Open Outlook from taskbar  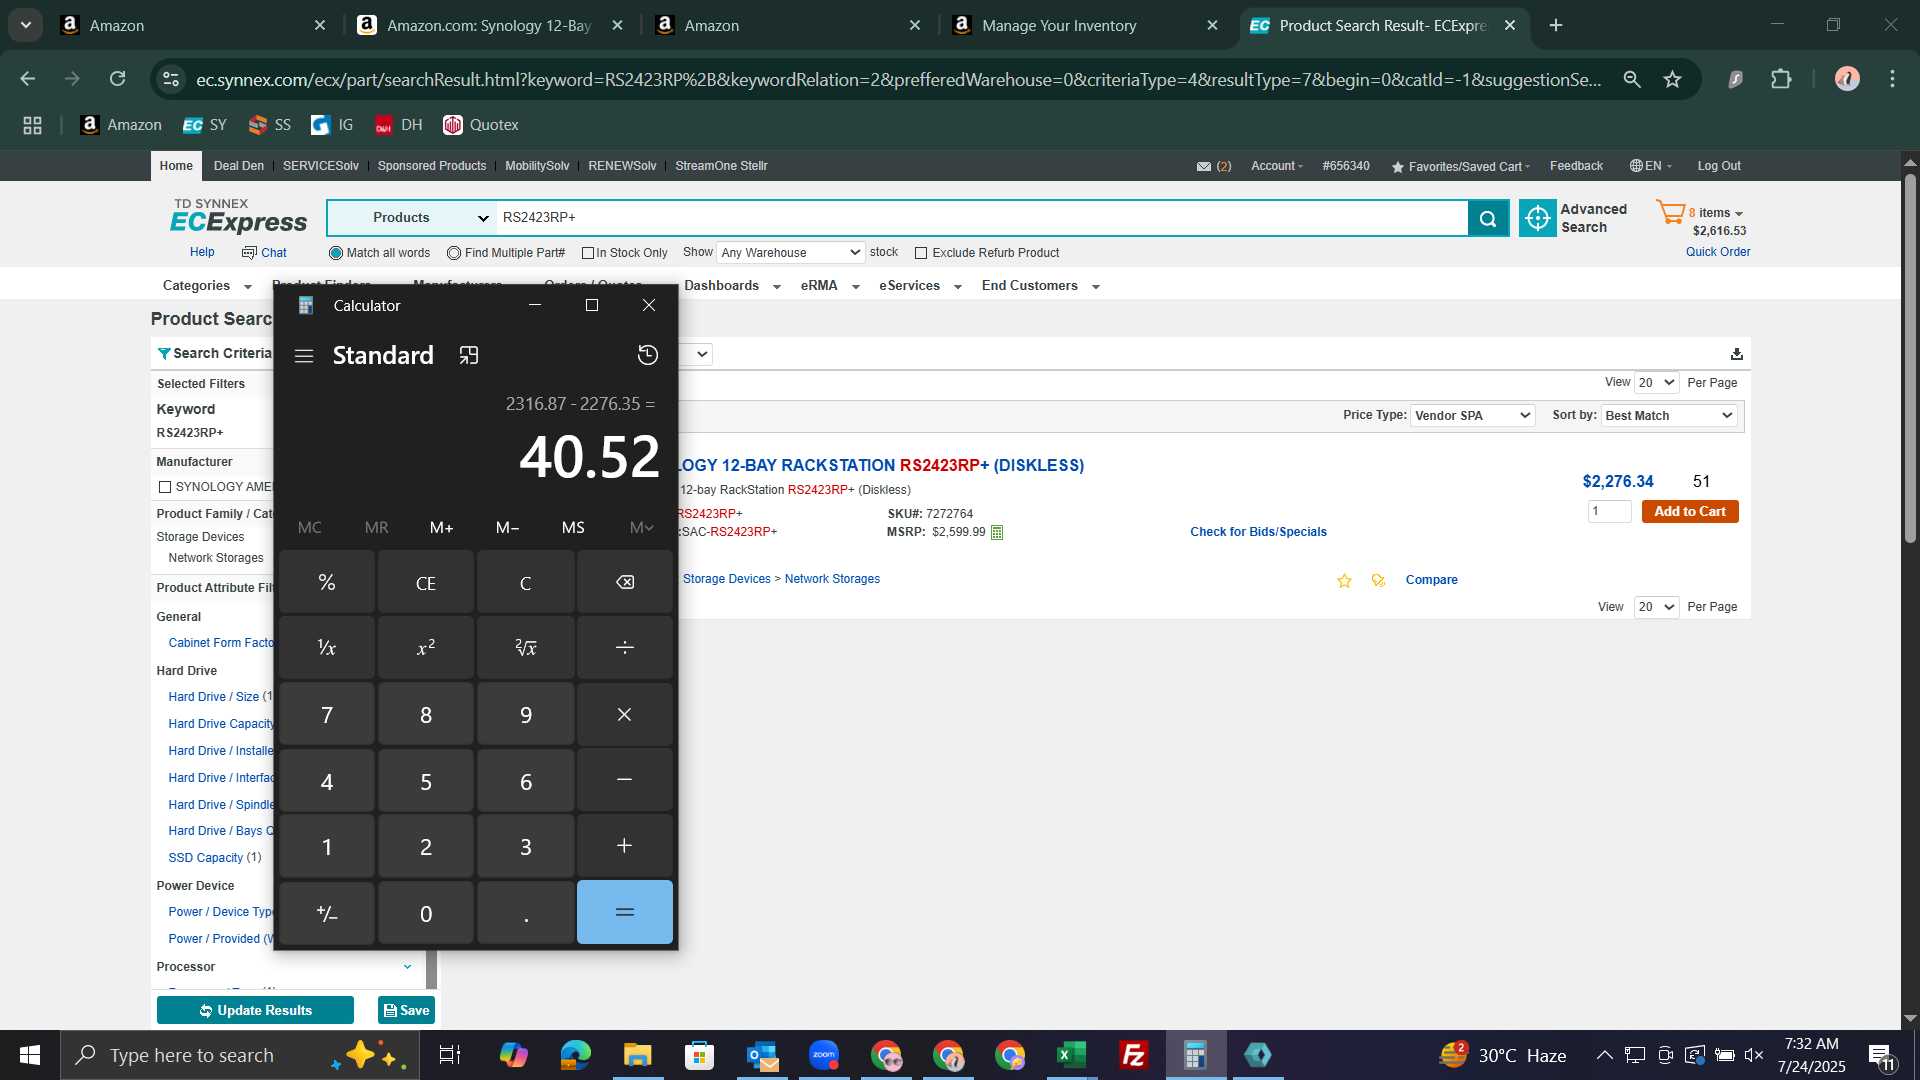[762, 1055]
